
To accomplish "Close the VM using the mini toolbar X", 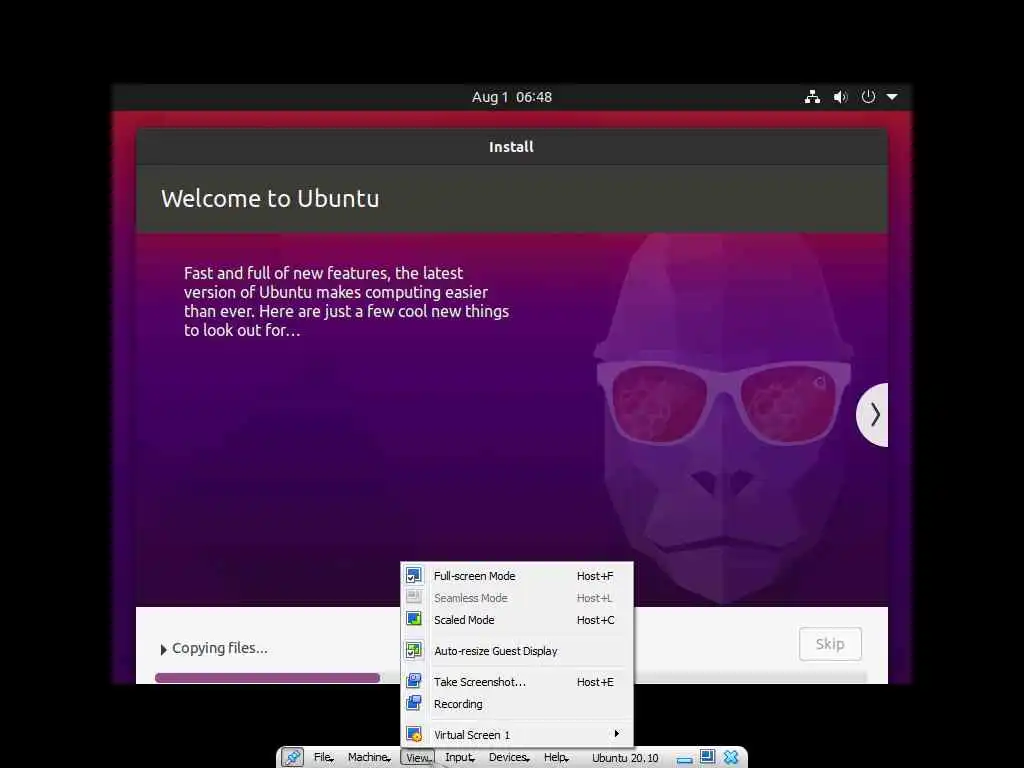I will click(731, 757).
